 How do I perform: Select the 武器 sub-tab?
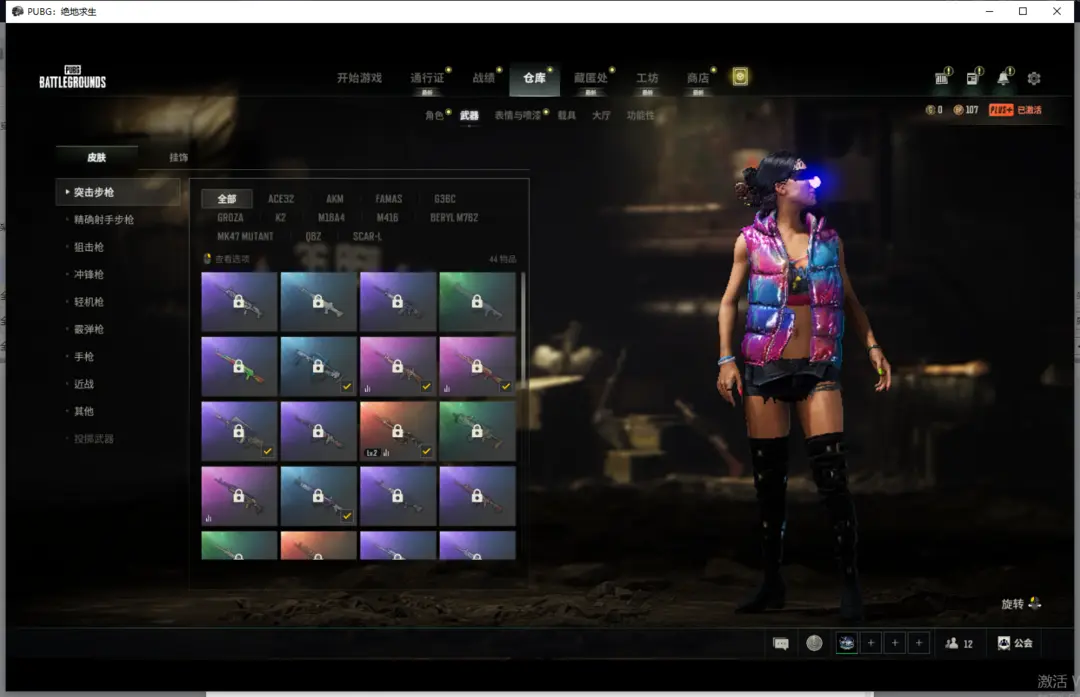(469, 115)
